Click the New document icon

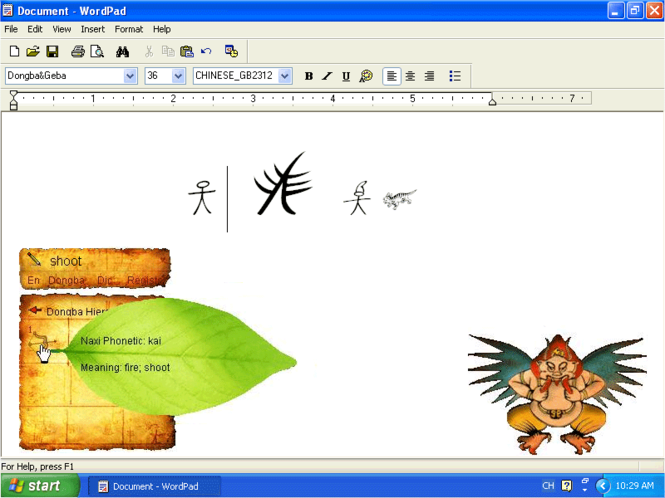tap(14, 52)
